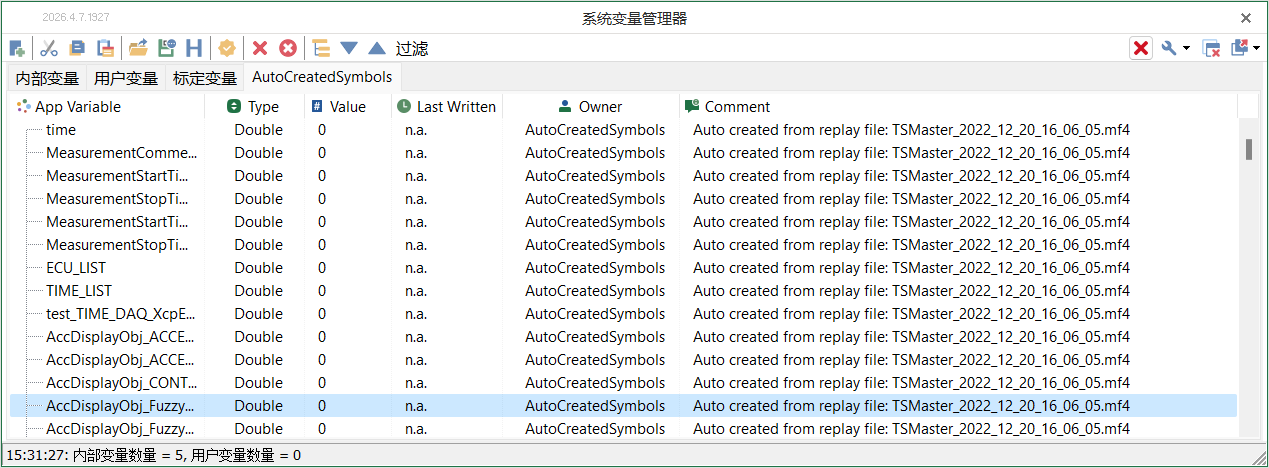The image size is (1269, 468).
Task: Select the AccDisplayObj_CONT... variable row
Action: 623,383
